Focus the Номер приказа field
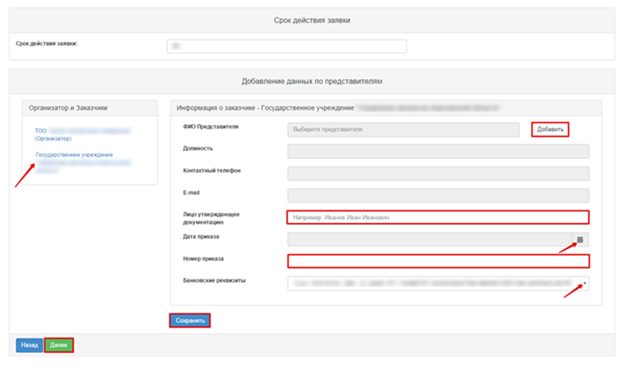 (438, 261)
